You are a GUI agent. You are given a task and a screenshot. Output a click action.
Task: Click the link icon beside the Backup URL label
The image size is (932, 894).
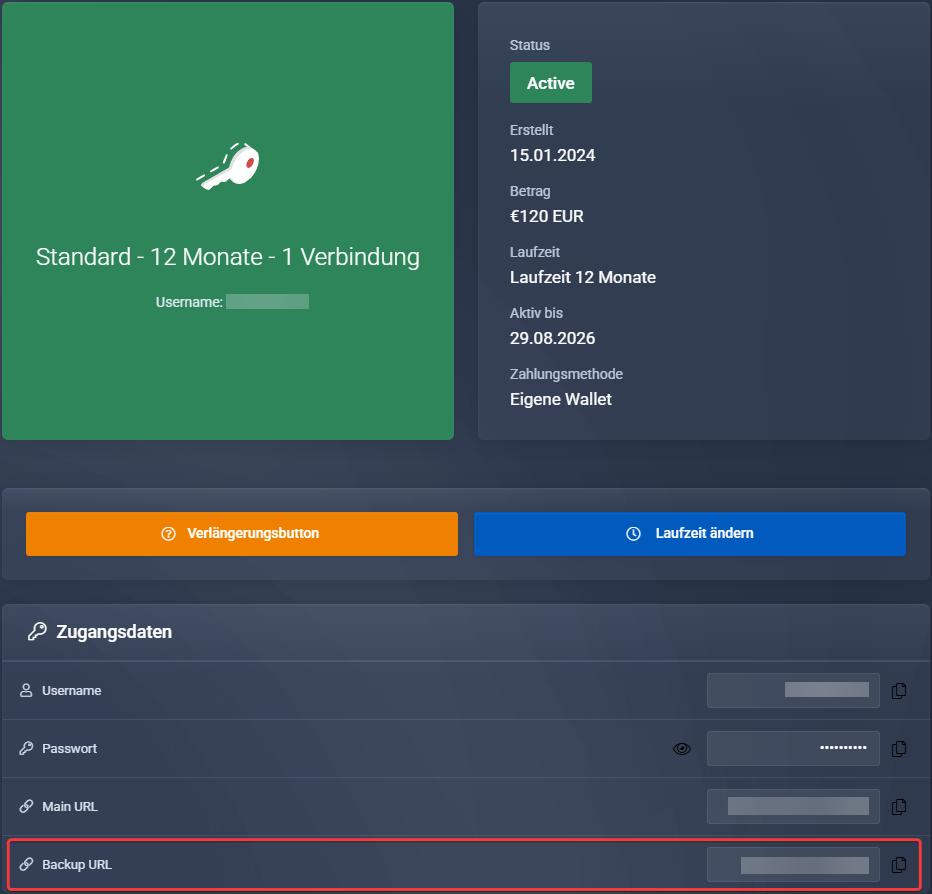click(27, 865)
